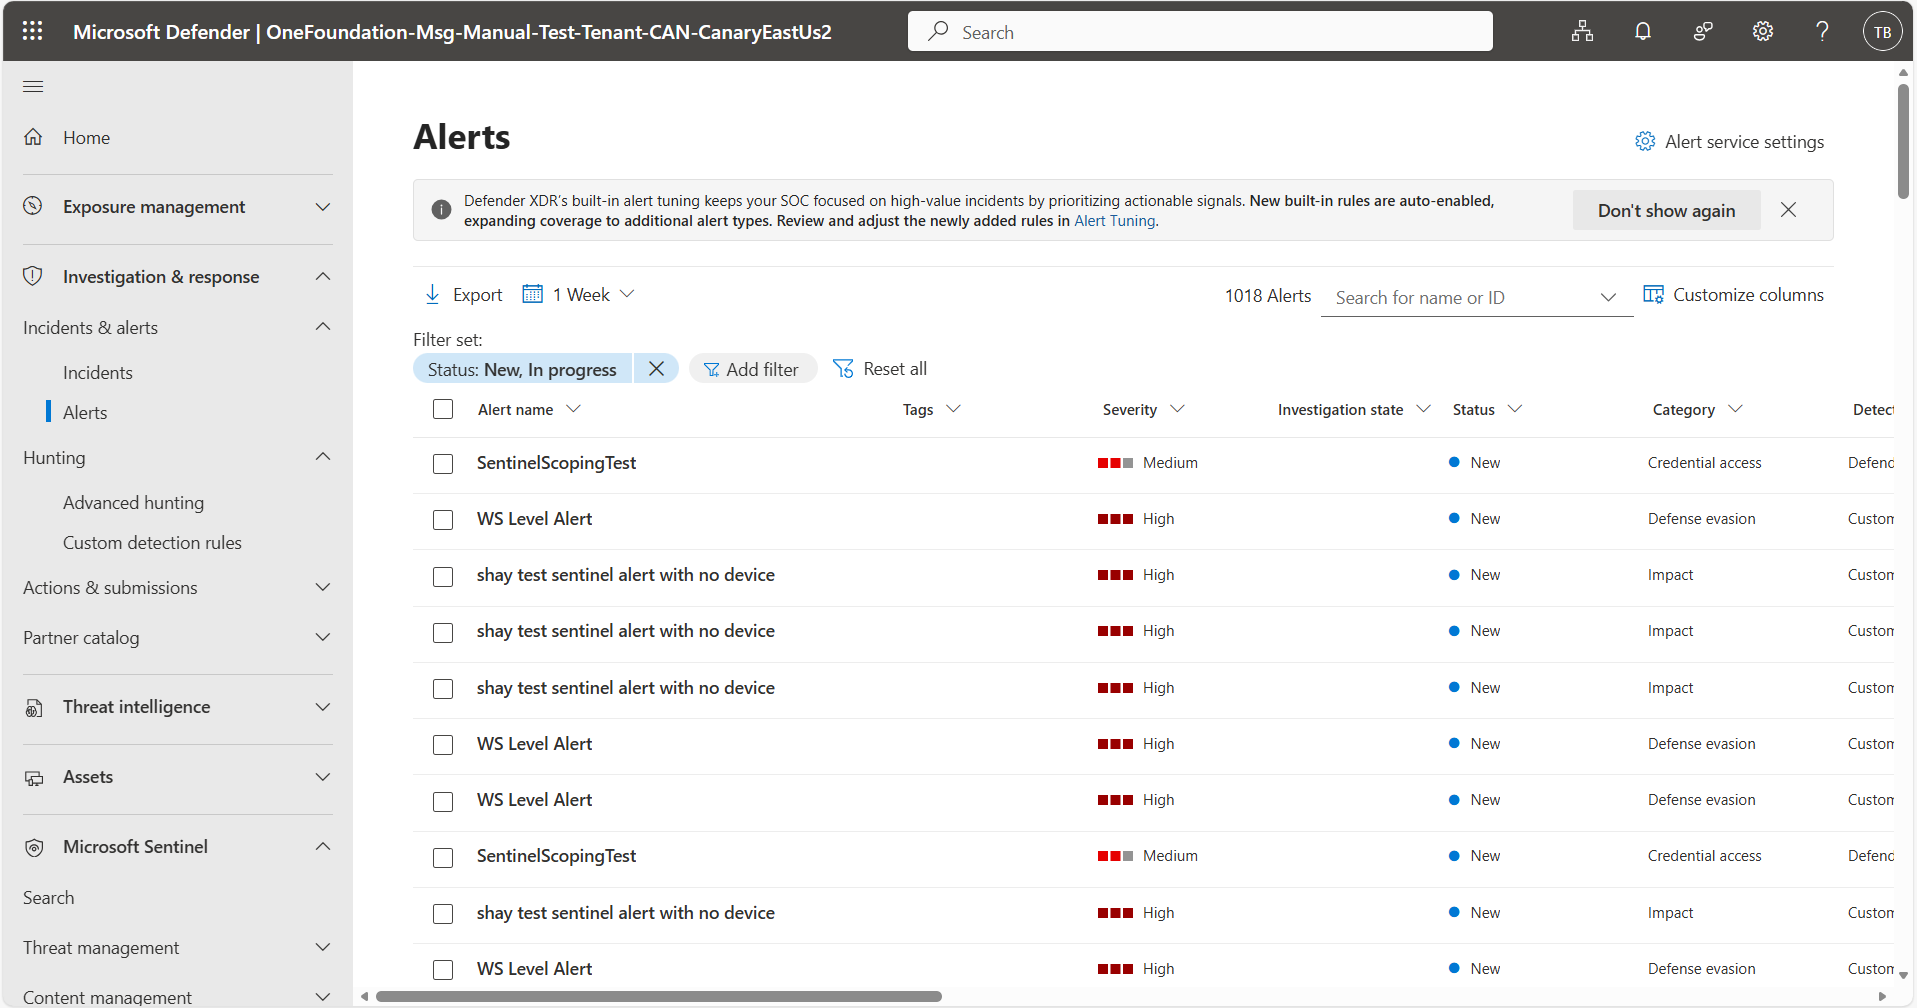Open Customize columns
This screenshot has width=1917, height=1008.
pos(1735,294)
